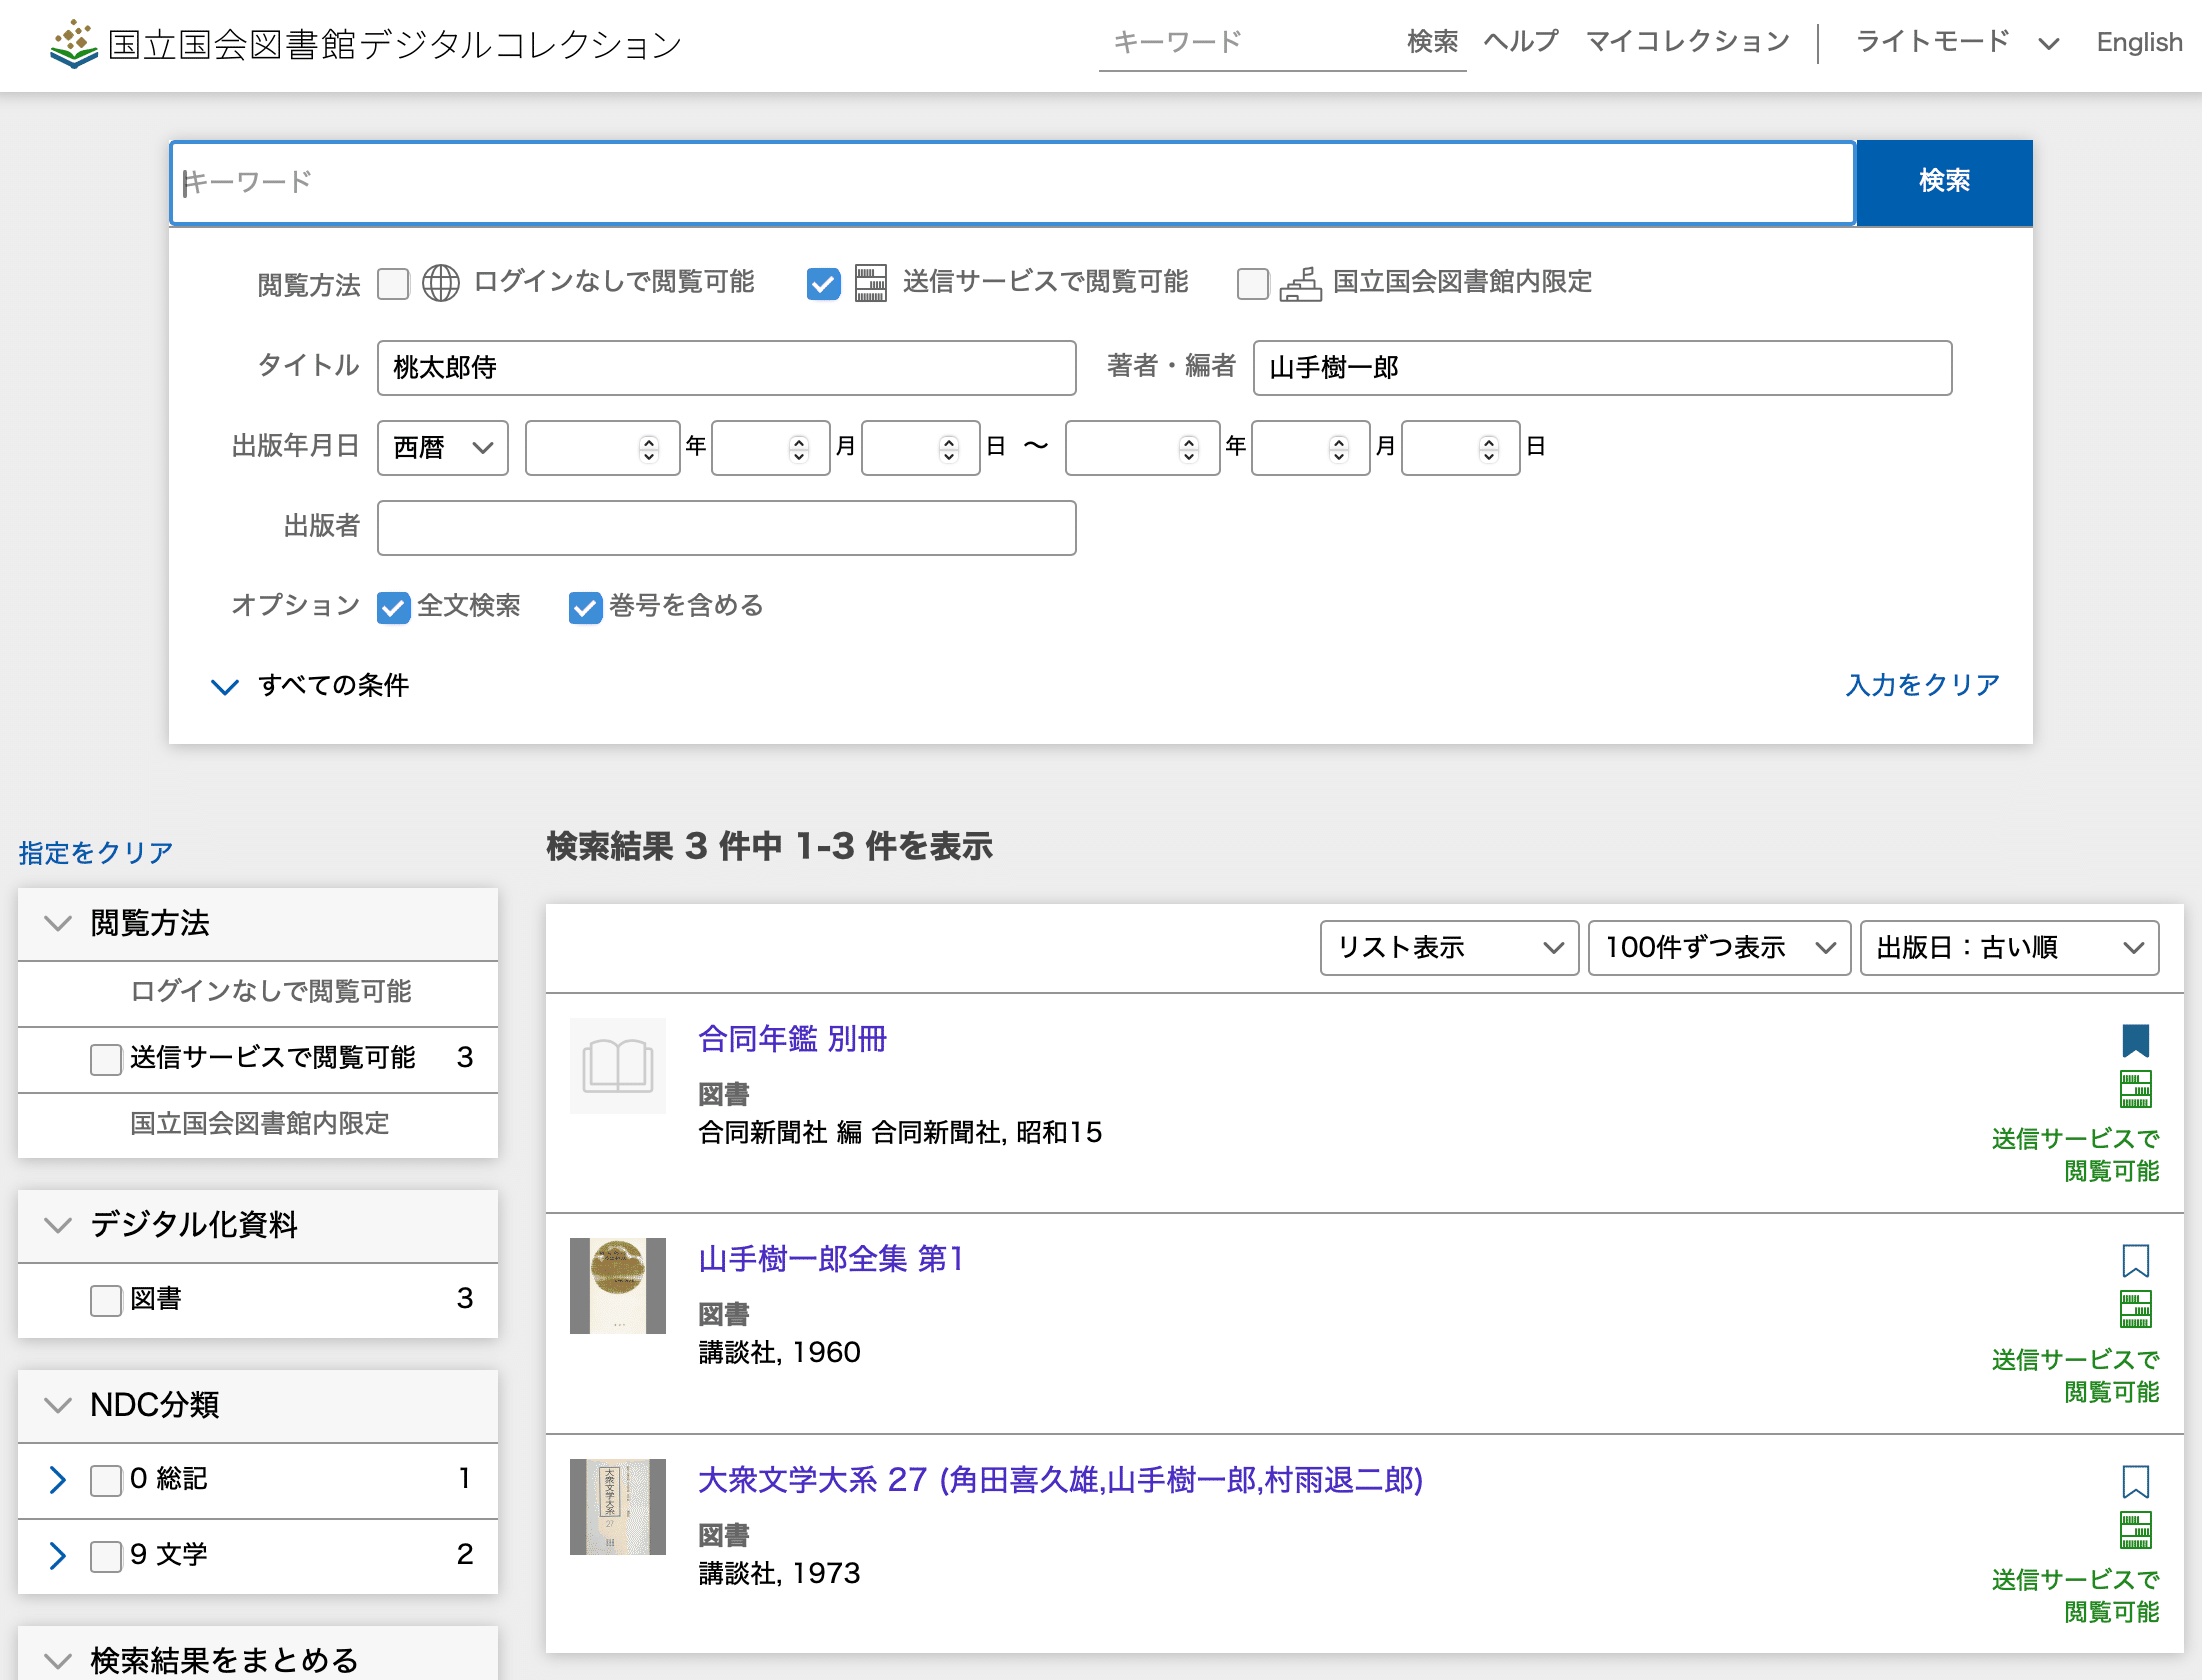Image resolution: width=2202 pixels, height=1680 pixels.
Task: Open the 100件ずつ表示 page size dropdown
Action: 1719,947
